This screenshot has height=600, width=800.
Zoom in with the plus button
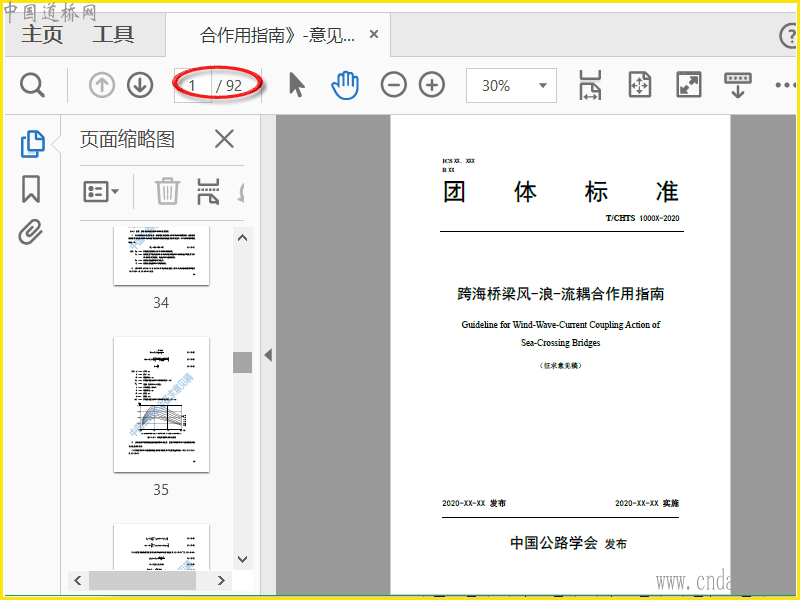coord(432,85)
